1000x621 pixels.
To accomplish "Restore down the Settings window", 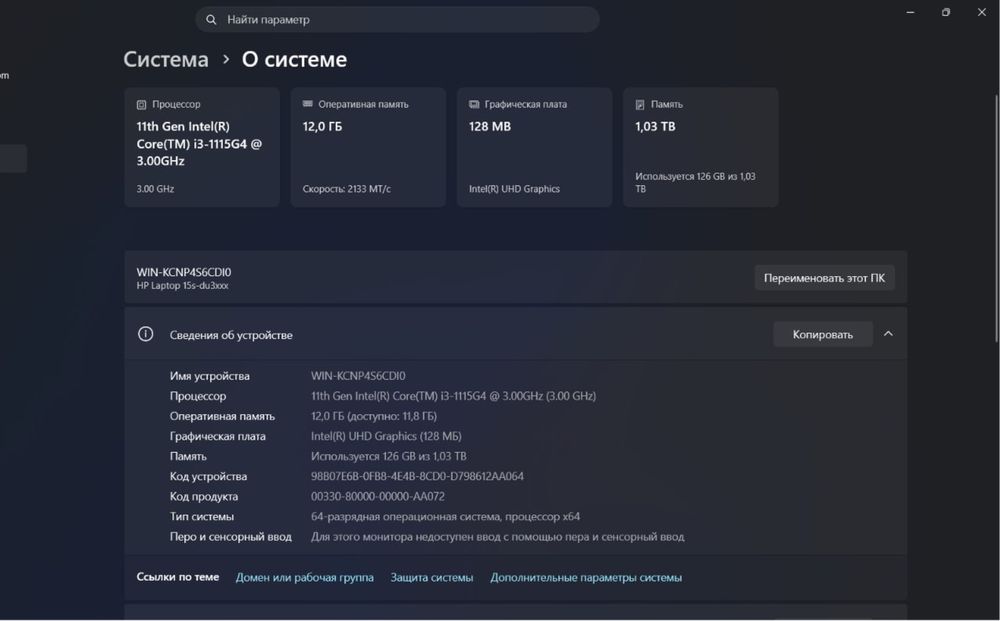I will [x=946, y=12].
